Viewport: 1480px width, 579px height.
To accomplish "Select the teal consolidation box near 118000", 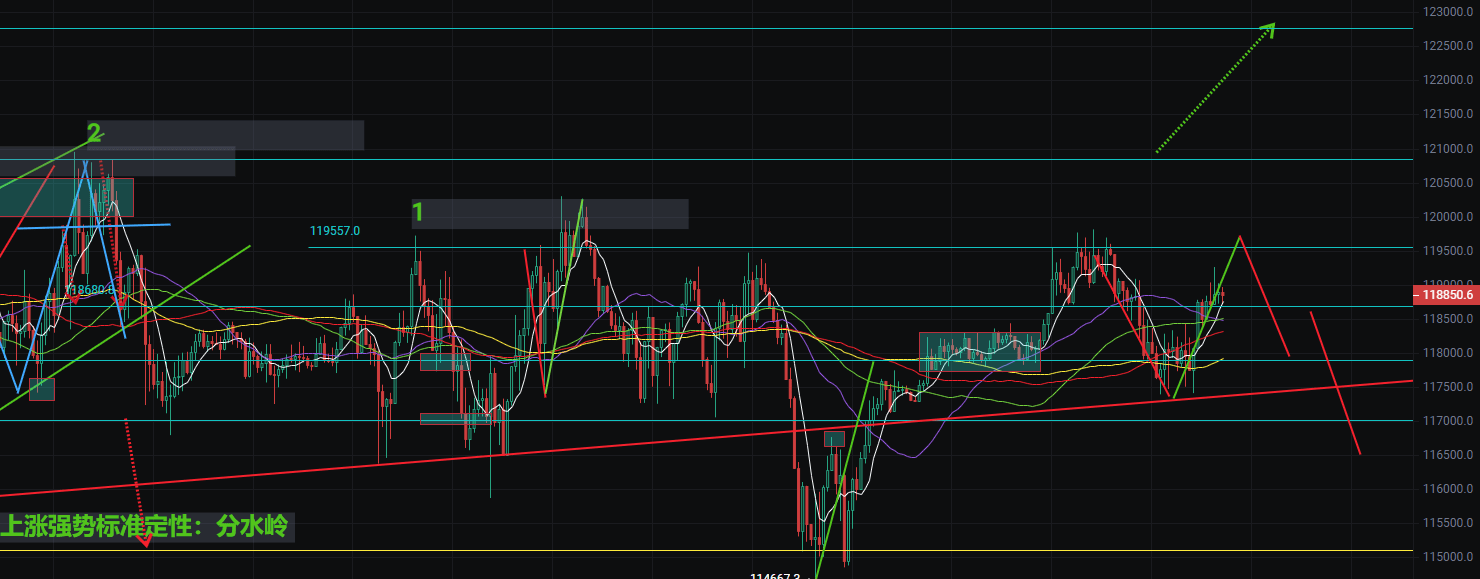I will coord(979,352).
